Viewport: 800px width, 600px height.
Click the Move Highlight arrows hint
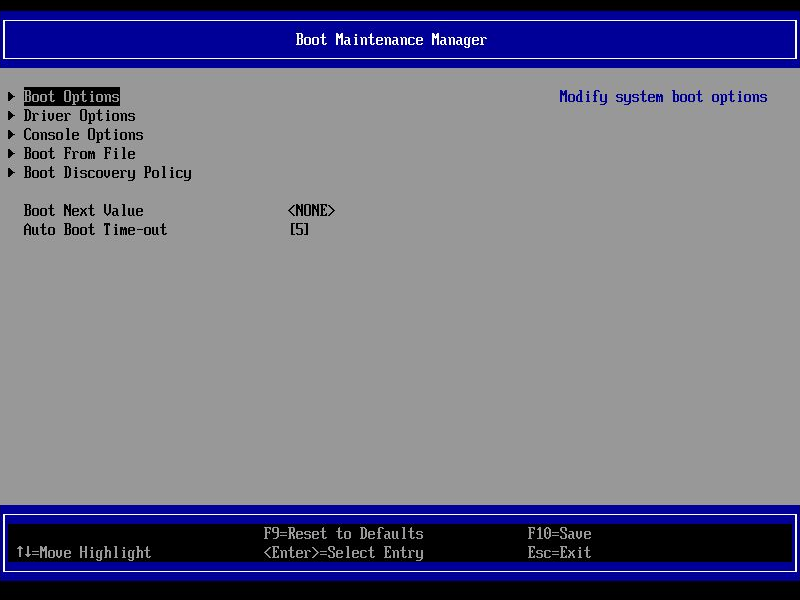coord(83,552)
